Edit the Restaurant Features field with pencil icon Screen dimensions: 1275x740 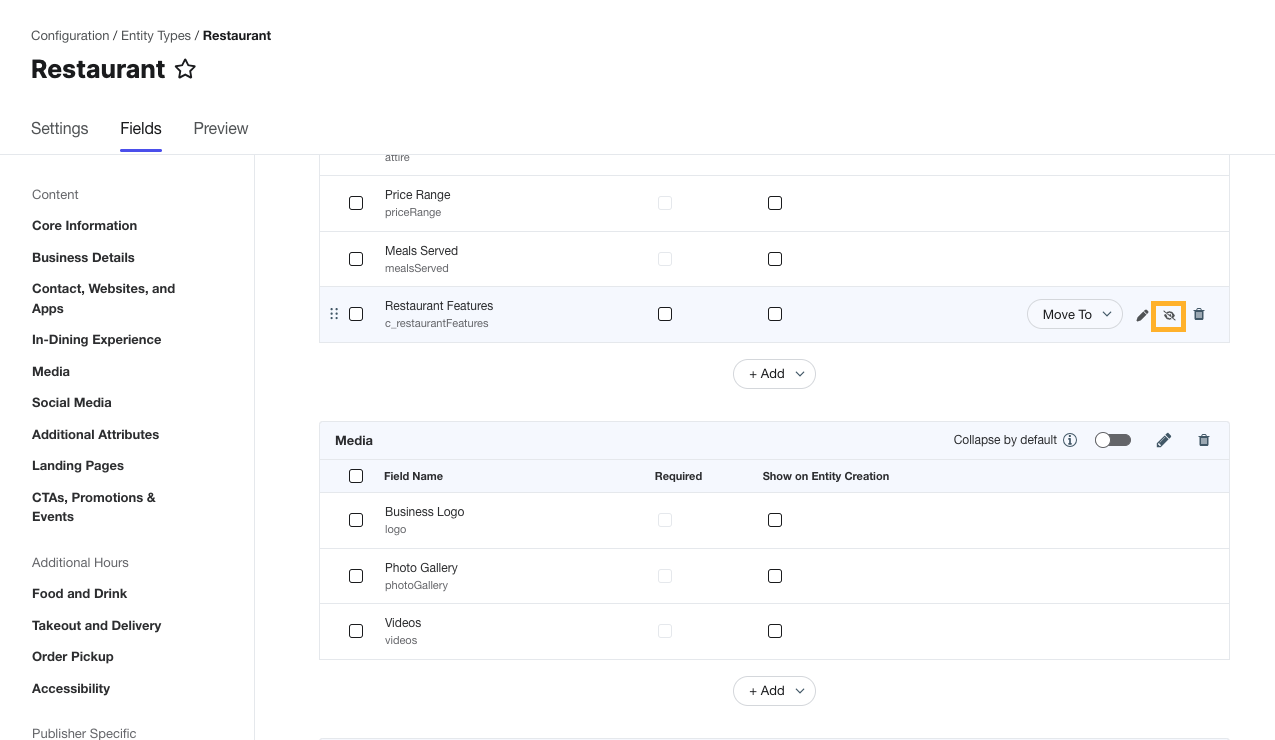[x=1142, y=315]
